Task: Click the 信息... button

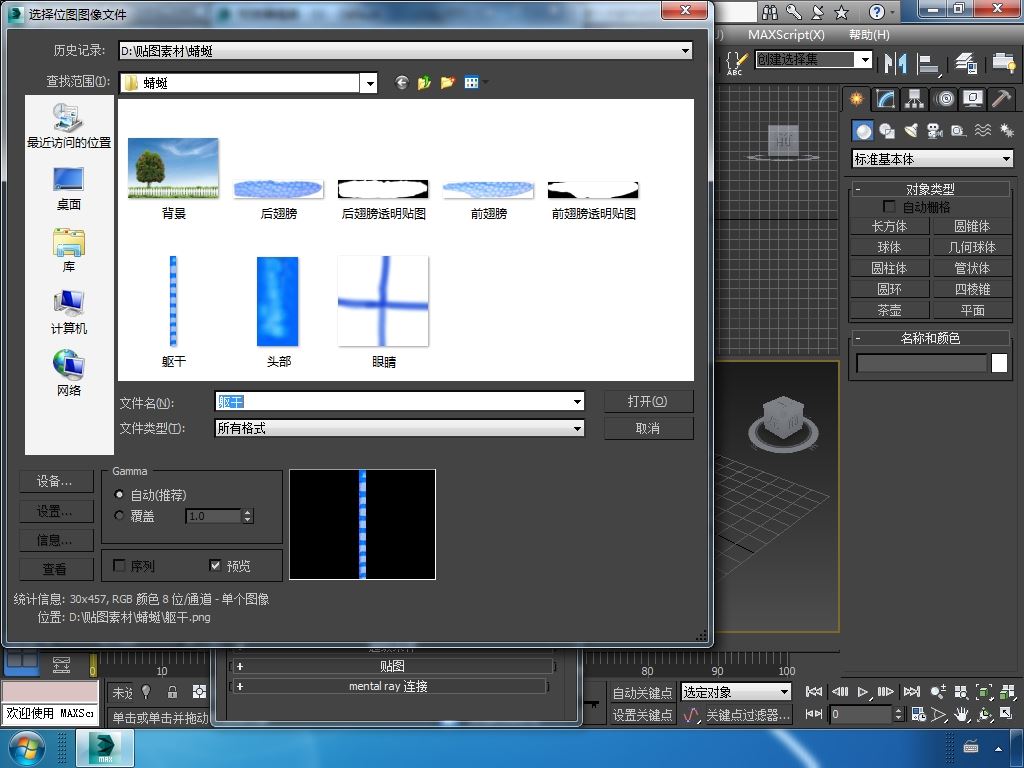Action: (x=56, y=540)
